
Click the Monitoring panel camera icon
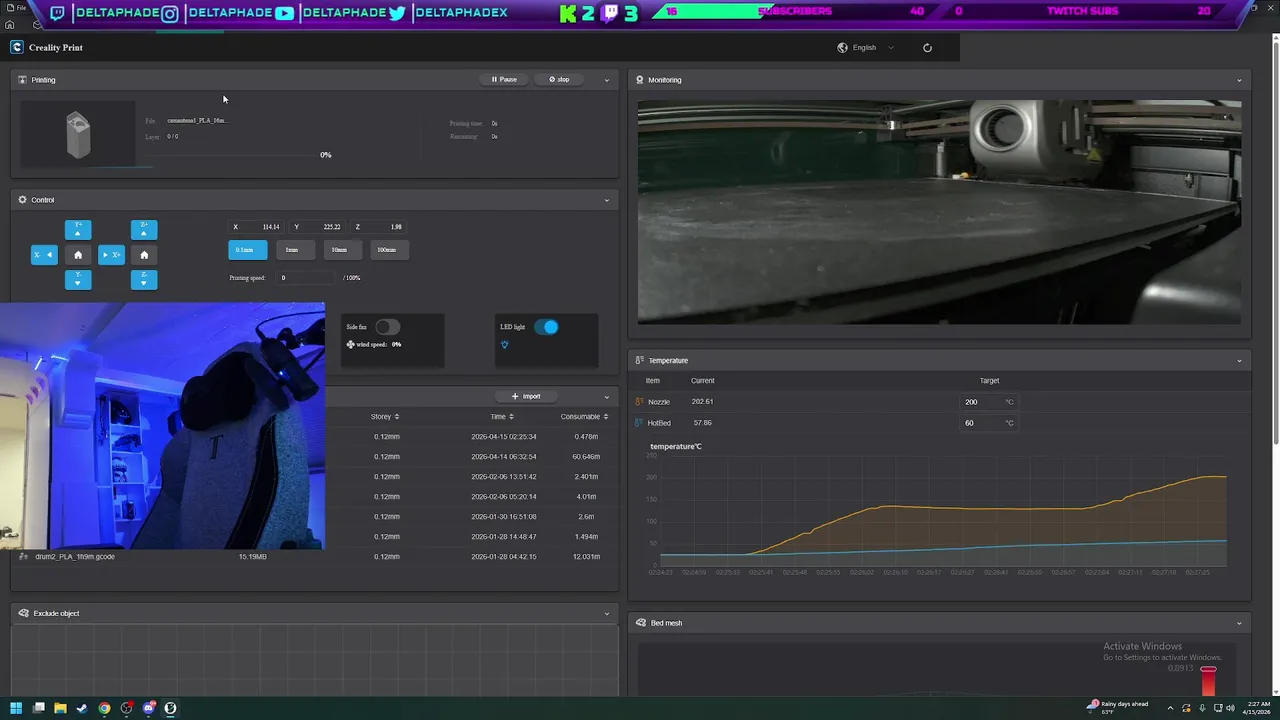pos(639,80)
